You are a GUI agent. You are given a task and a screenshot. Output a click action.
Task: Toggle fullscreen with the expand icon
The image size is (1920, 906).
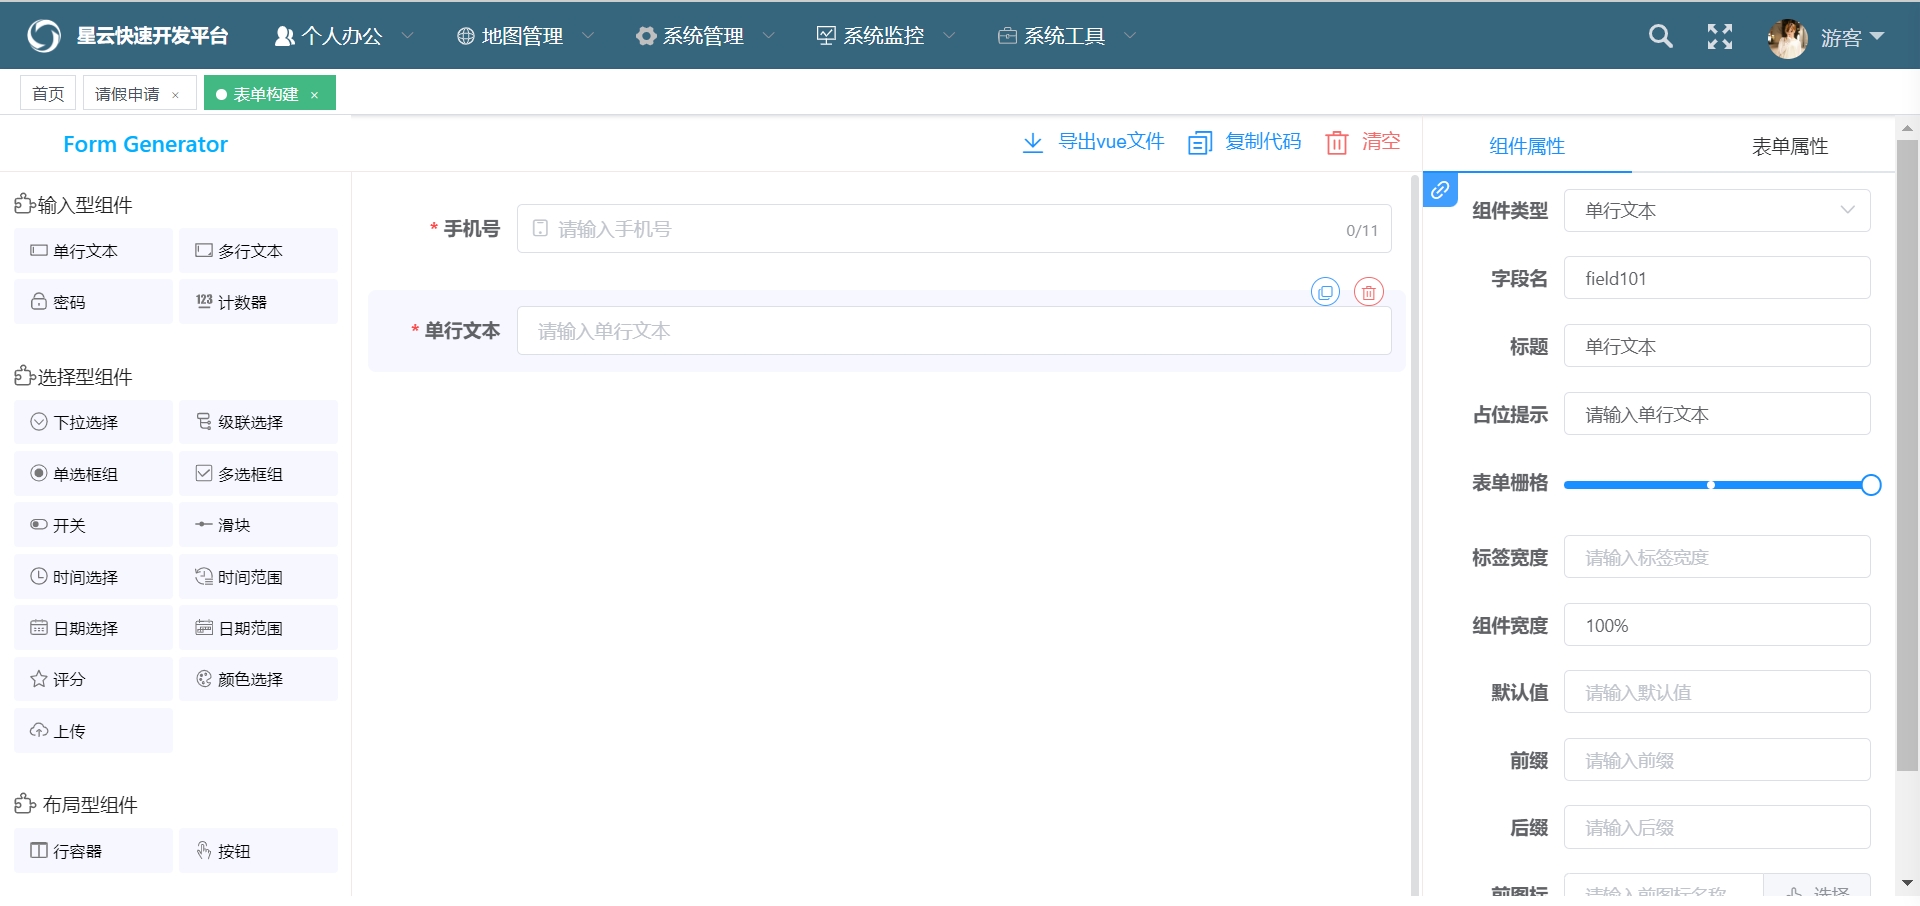coord(1719,37)
